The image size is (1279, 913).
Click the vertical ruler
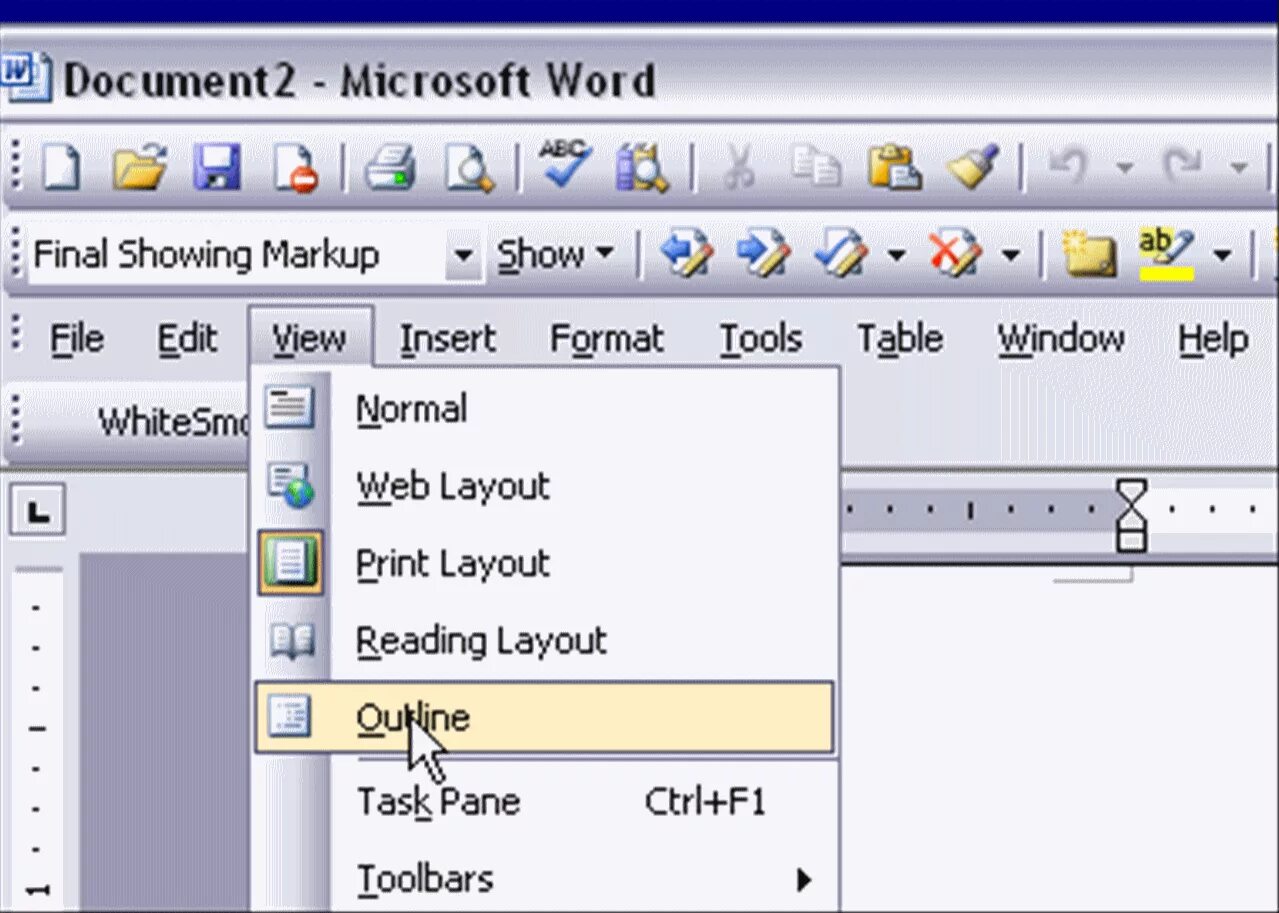coord(39,740)
